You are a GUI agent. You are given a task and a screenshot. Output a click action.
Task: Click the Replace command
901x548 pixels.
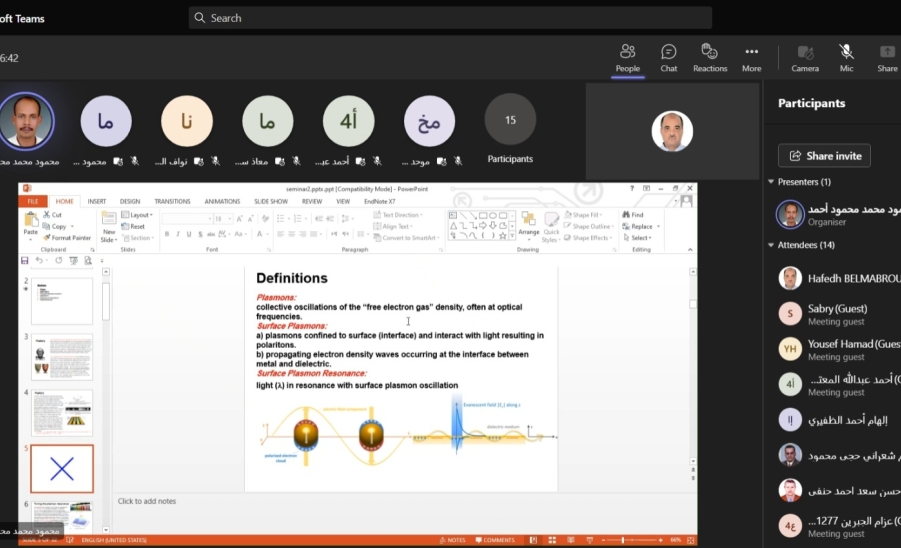click(641, 226)
